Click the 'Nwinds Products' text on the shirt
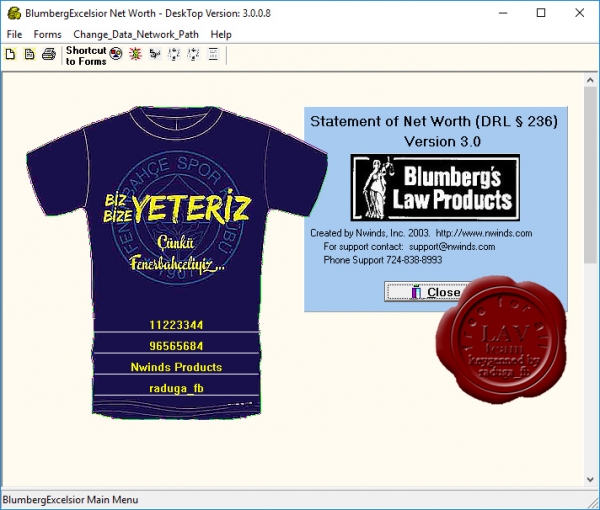This screenshot has height=510, width=600. [176, 367]
